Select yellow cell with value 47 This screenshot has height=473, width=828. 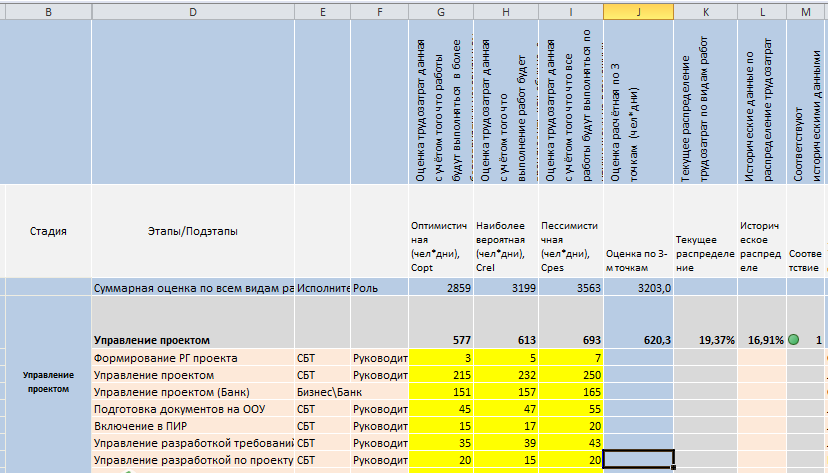[x=506, y=409]
